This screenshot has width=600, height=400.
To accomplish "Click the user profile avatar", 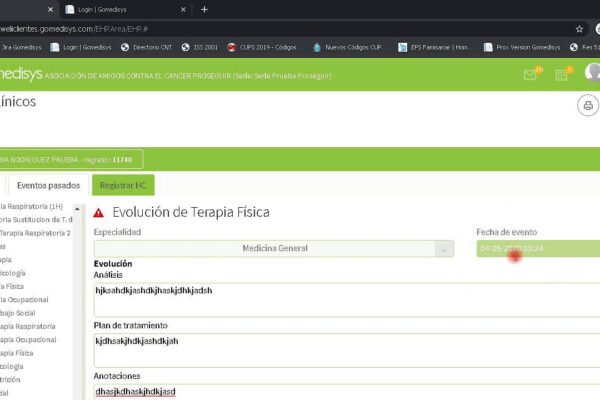I will point(593,72).
